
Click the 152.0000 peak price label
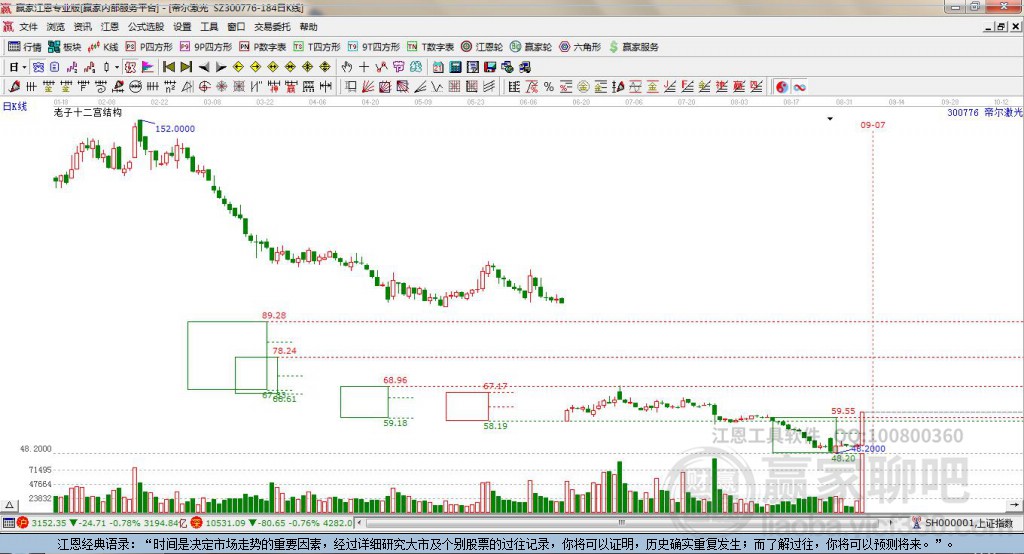tap(175, 129)
